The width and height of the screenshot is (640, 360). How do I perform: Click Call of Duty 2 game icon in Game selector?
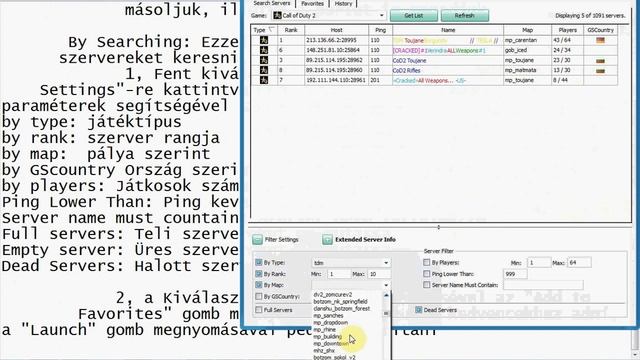click(x=277, y=16)
